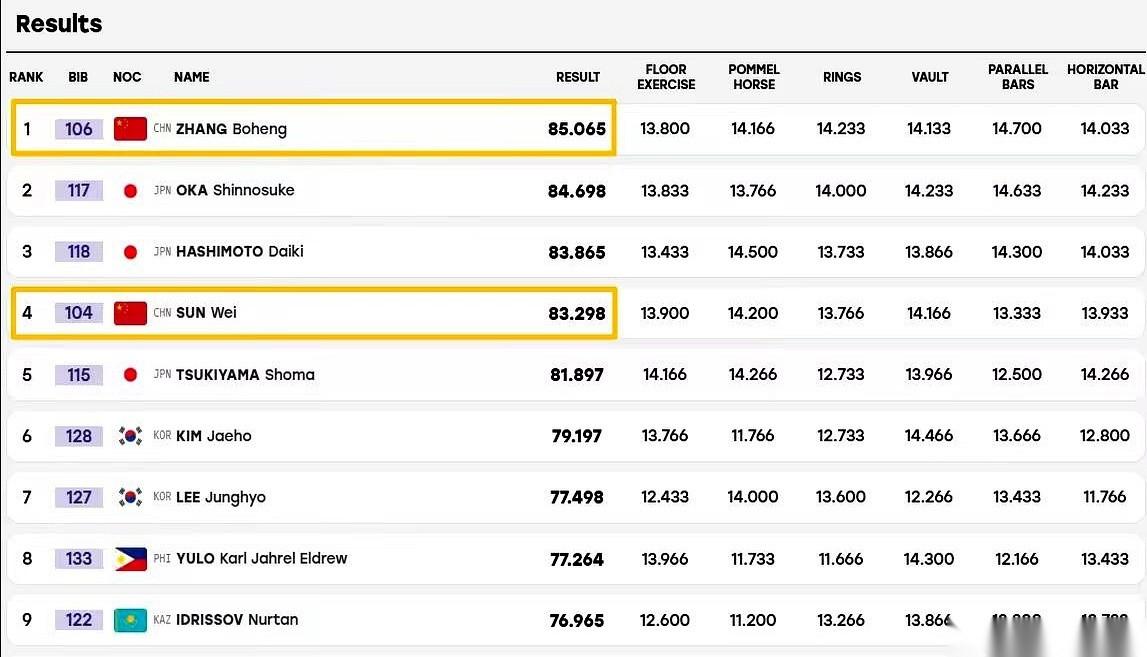The image size is (1147, 657).
Task: Click bib number 133 badge
Action: pyautogui.click(x=79, y=559)
